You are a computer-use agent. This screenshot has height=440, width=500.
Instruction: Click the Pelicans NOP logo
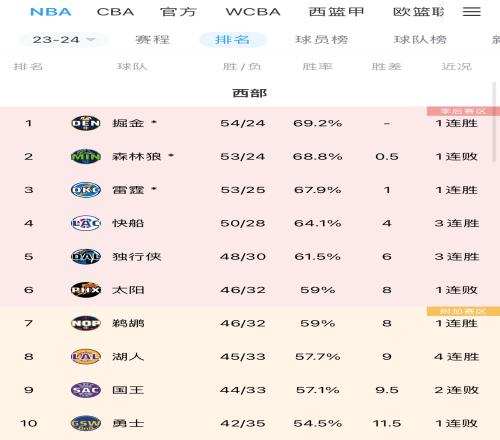[x=86, y=323]
